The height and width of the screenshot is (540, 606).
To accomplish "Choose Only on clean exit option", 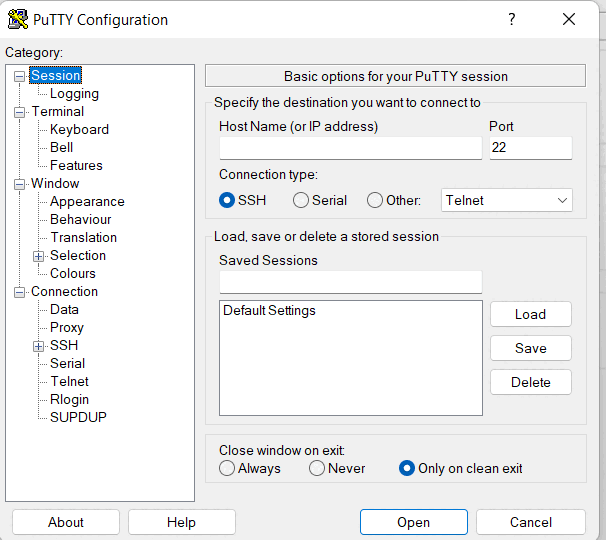I will [407, 468].
